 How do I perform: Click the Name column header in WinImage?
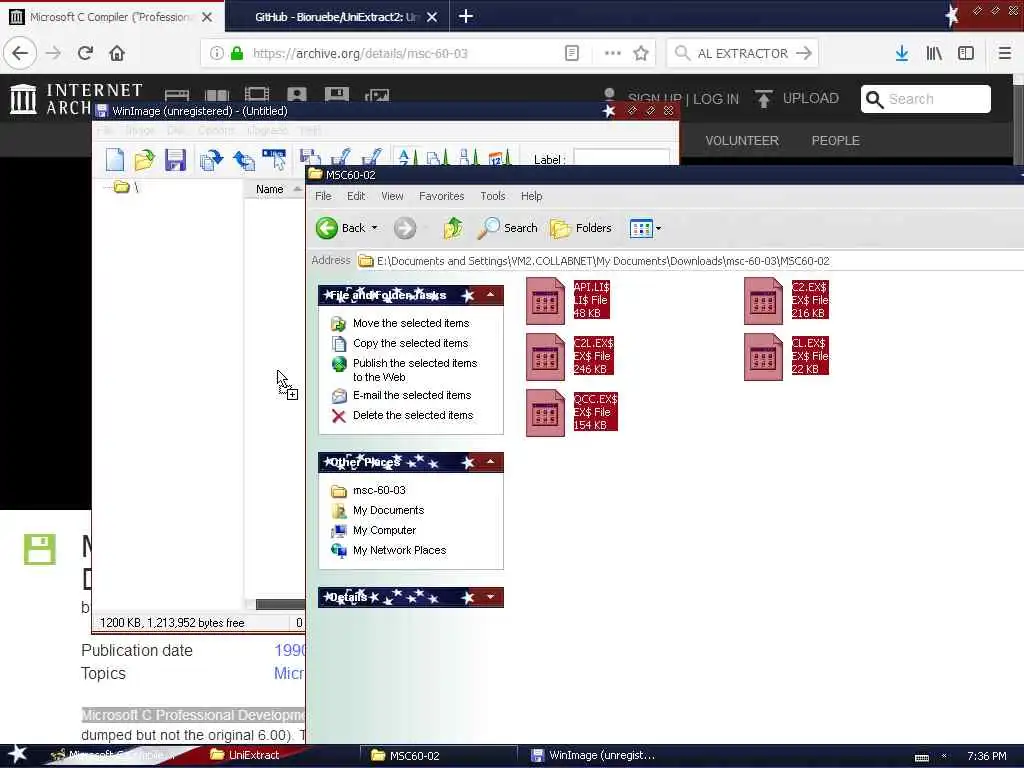coord(273,189)
